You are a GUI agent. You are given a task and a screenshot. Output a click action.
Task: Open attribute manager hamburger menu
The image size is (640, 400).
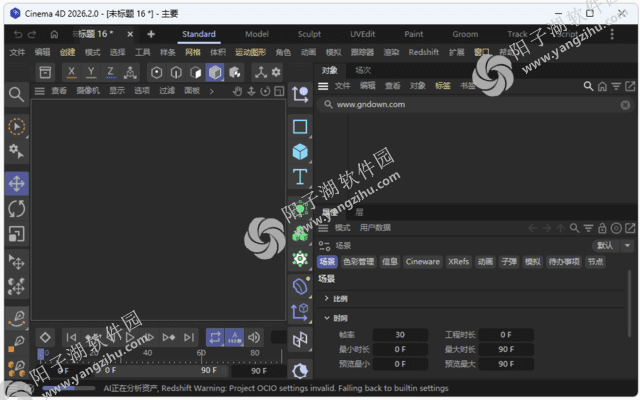323,228
